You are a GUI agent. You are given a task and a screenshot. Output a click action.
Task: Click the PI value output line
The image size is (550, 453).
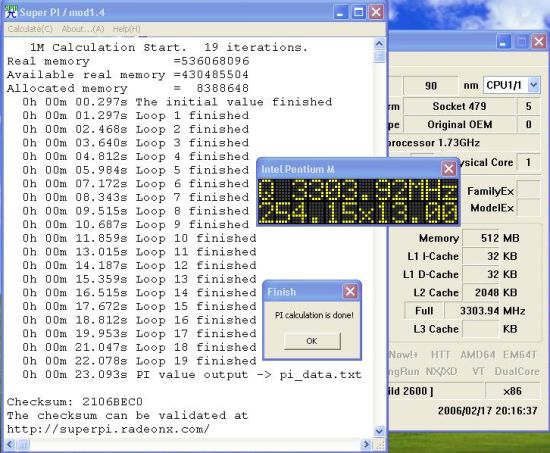coord(192,374)
